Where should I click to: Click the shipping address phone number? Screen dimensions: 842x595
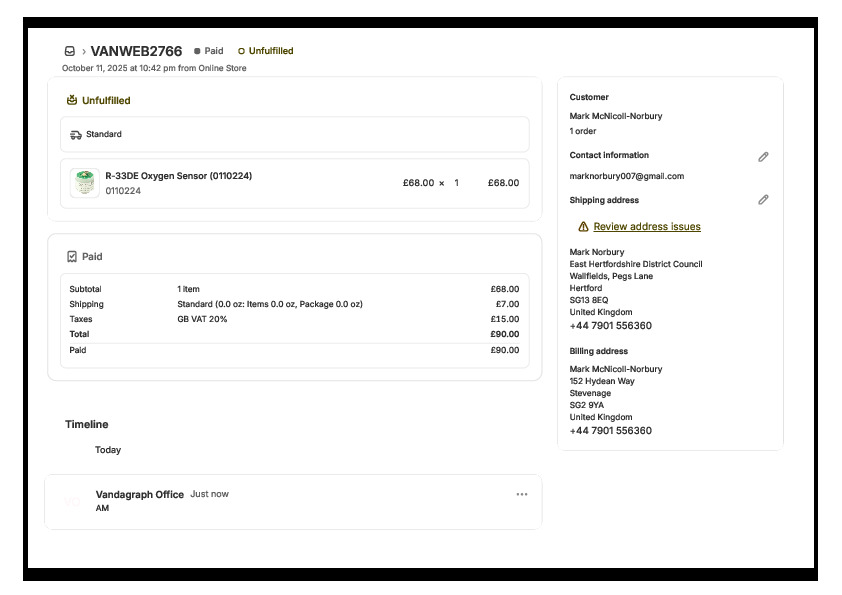point(610,326)
